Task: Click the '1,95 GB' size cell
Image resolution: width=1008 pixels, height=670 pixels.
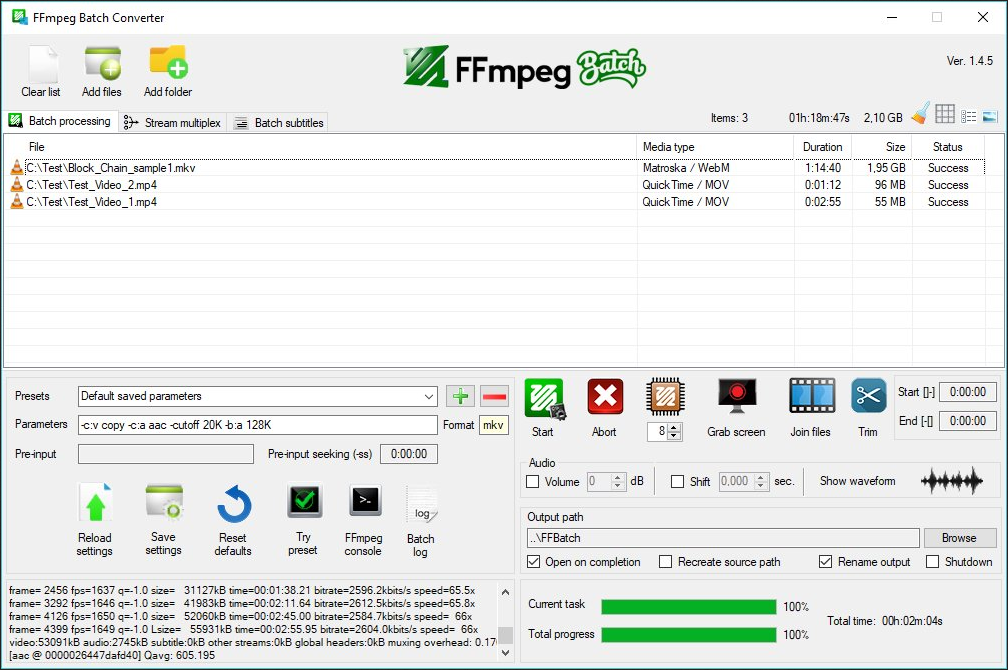Action: pos(886,168)
